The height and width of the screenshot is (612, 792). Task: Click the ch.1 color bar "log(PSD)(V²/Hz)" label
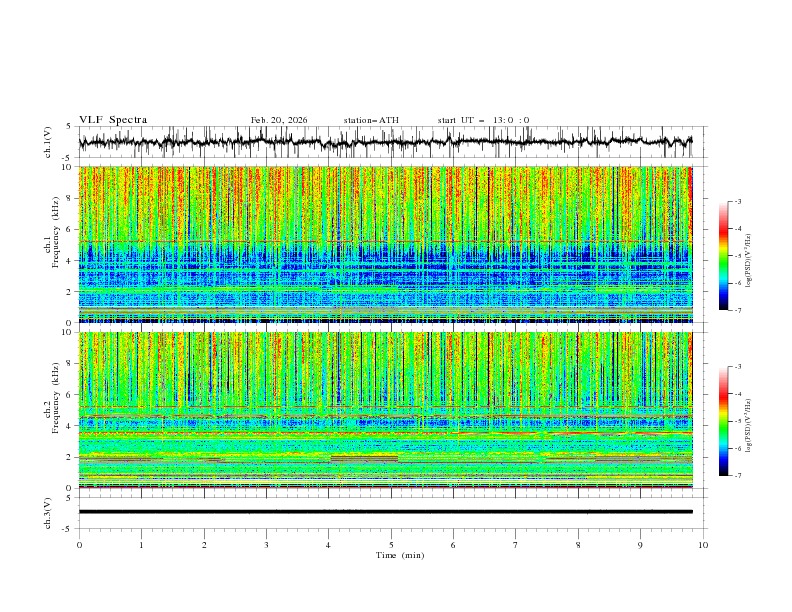click(x=749, y=261)
